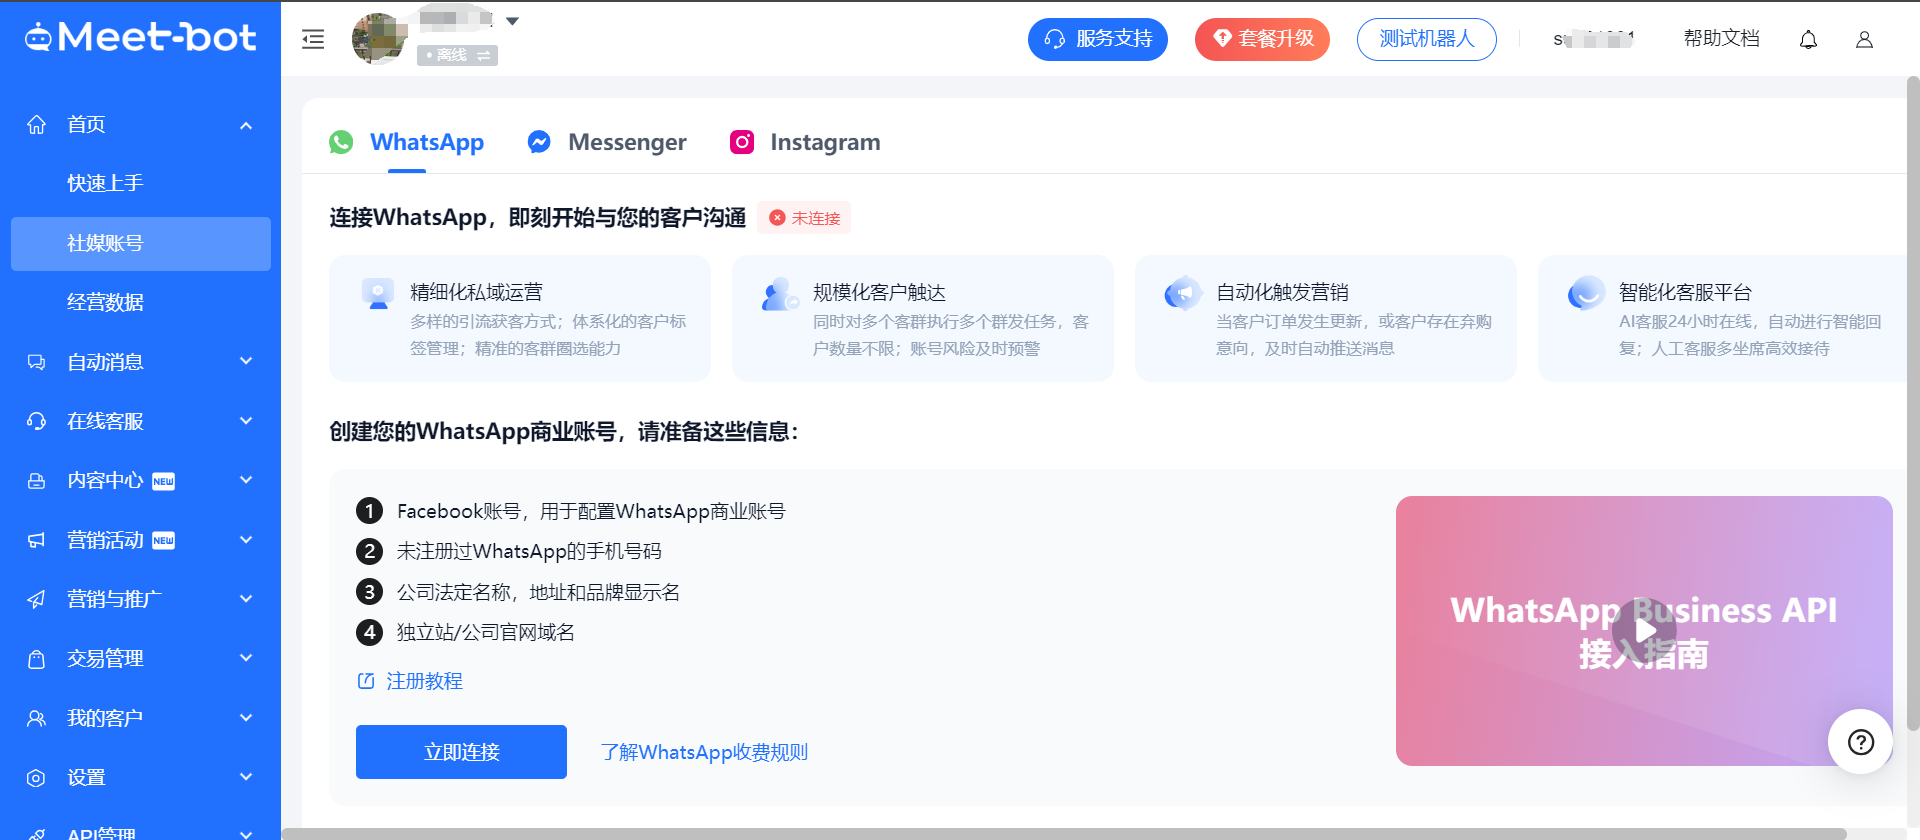Expand the 我的客户 menu chevron
Viewport: 1920px width, 840px height.
click(x=246, y=717)
